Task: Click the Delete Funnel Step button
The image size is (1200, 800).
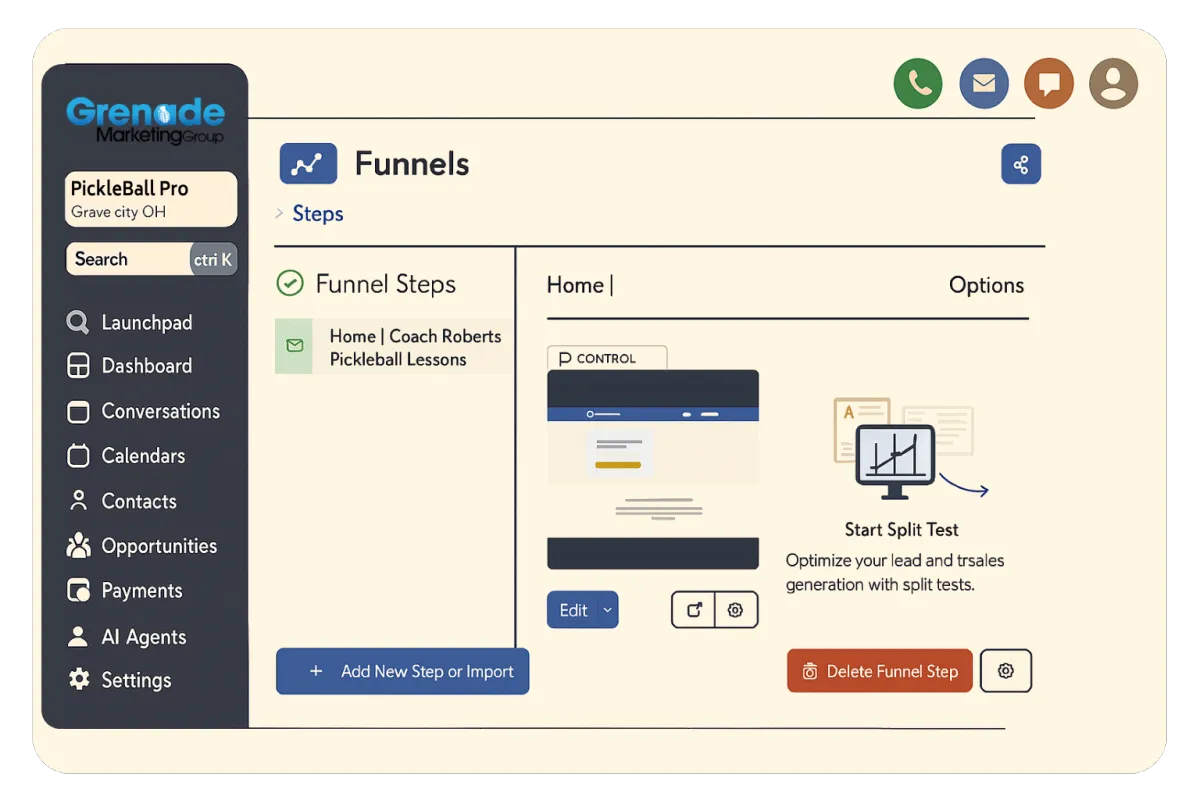Action: coord(880,672)
